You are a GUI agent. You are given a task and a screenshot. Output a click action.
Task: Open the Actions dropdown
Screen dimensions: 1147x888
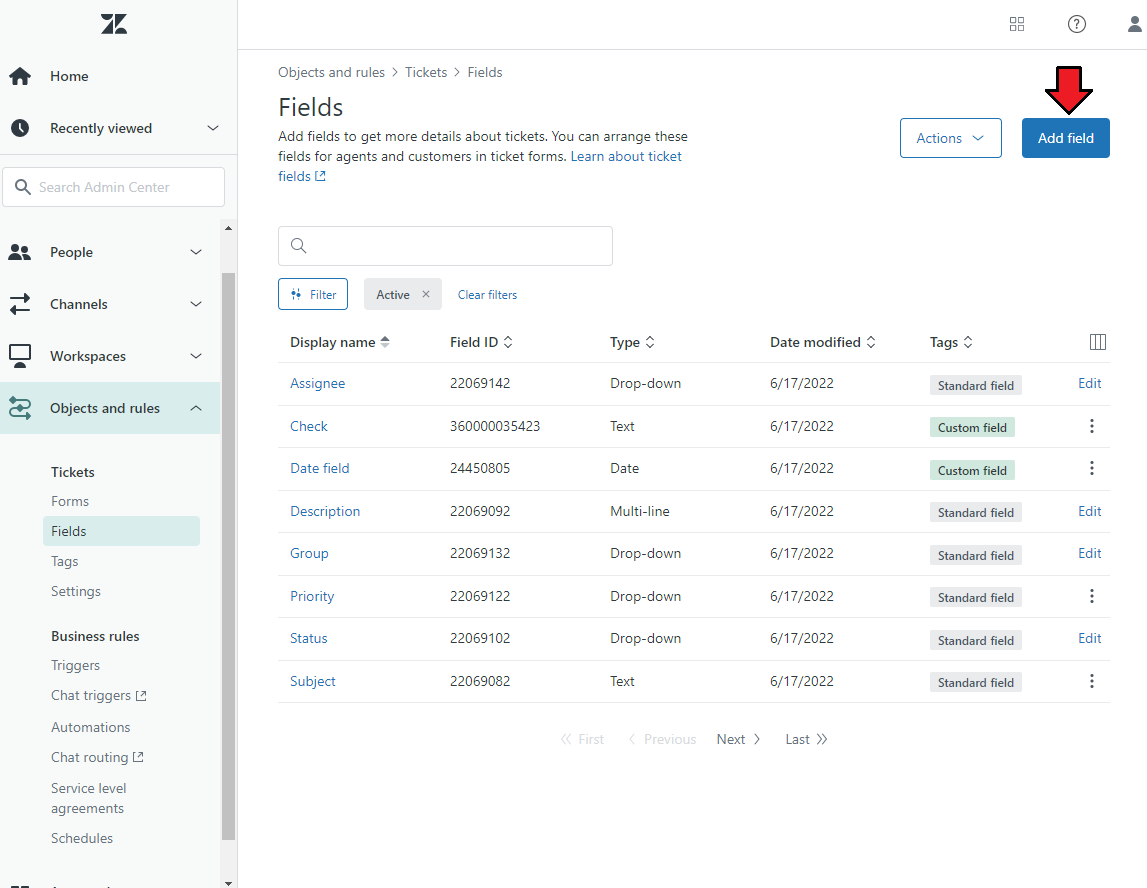950,138
